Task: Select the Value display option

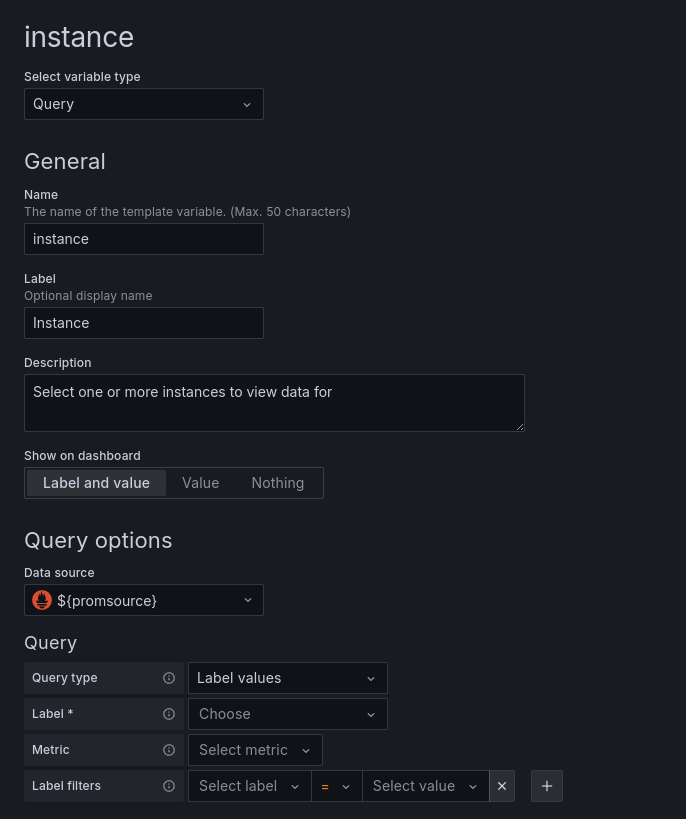Action: (x=200, y=483)
